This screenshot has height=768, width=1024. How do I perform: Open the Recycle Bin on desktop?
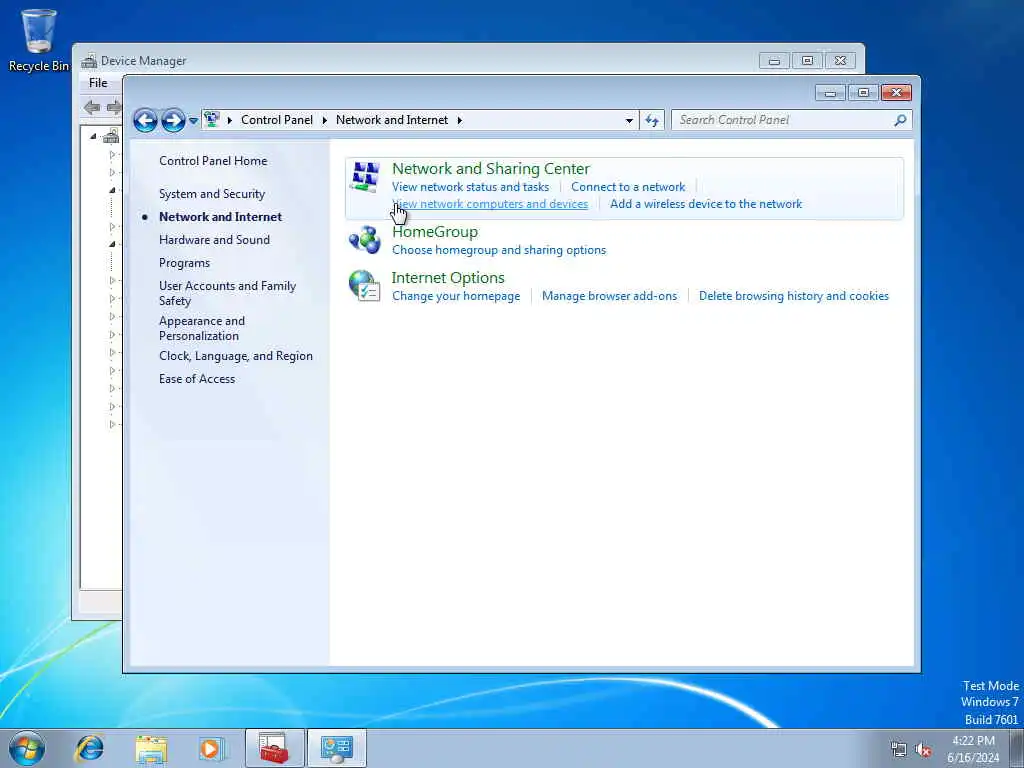click(38, 40)
